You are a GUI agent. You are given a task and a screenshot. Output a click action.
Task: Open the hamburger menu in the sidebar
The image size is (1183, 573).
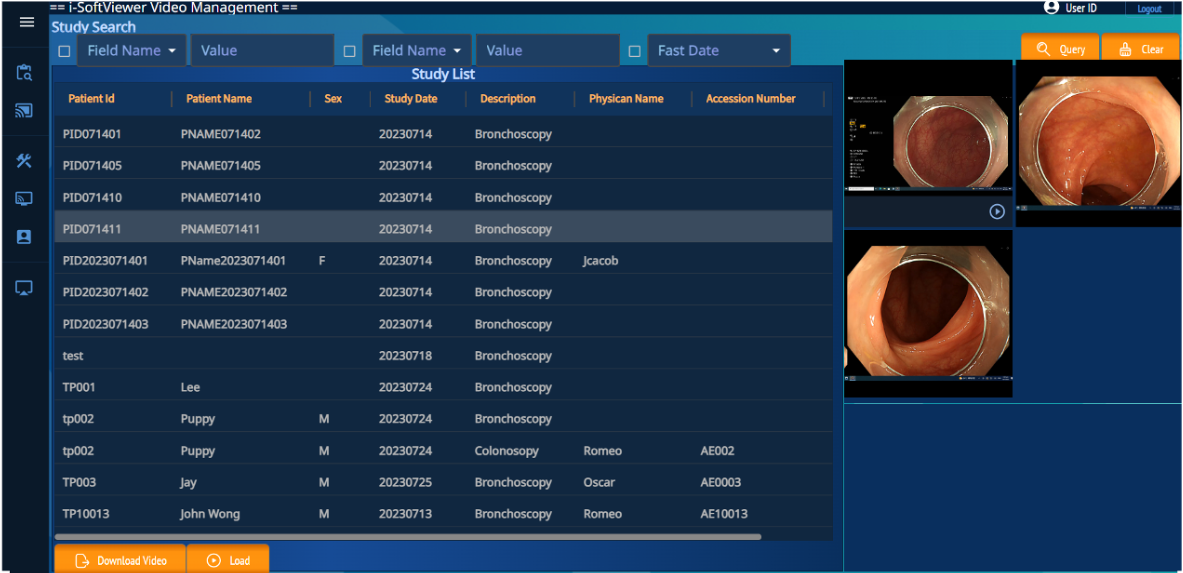click(26, 22)
